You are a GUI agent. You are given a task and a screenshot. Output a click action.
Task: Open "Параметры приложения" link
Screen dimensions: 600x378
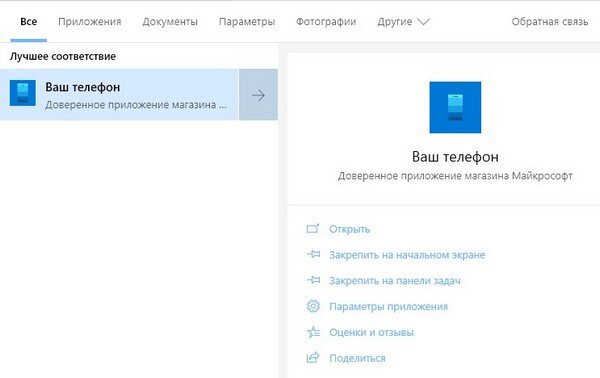pos(388,306)
